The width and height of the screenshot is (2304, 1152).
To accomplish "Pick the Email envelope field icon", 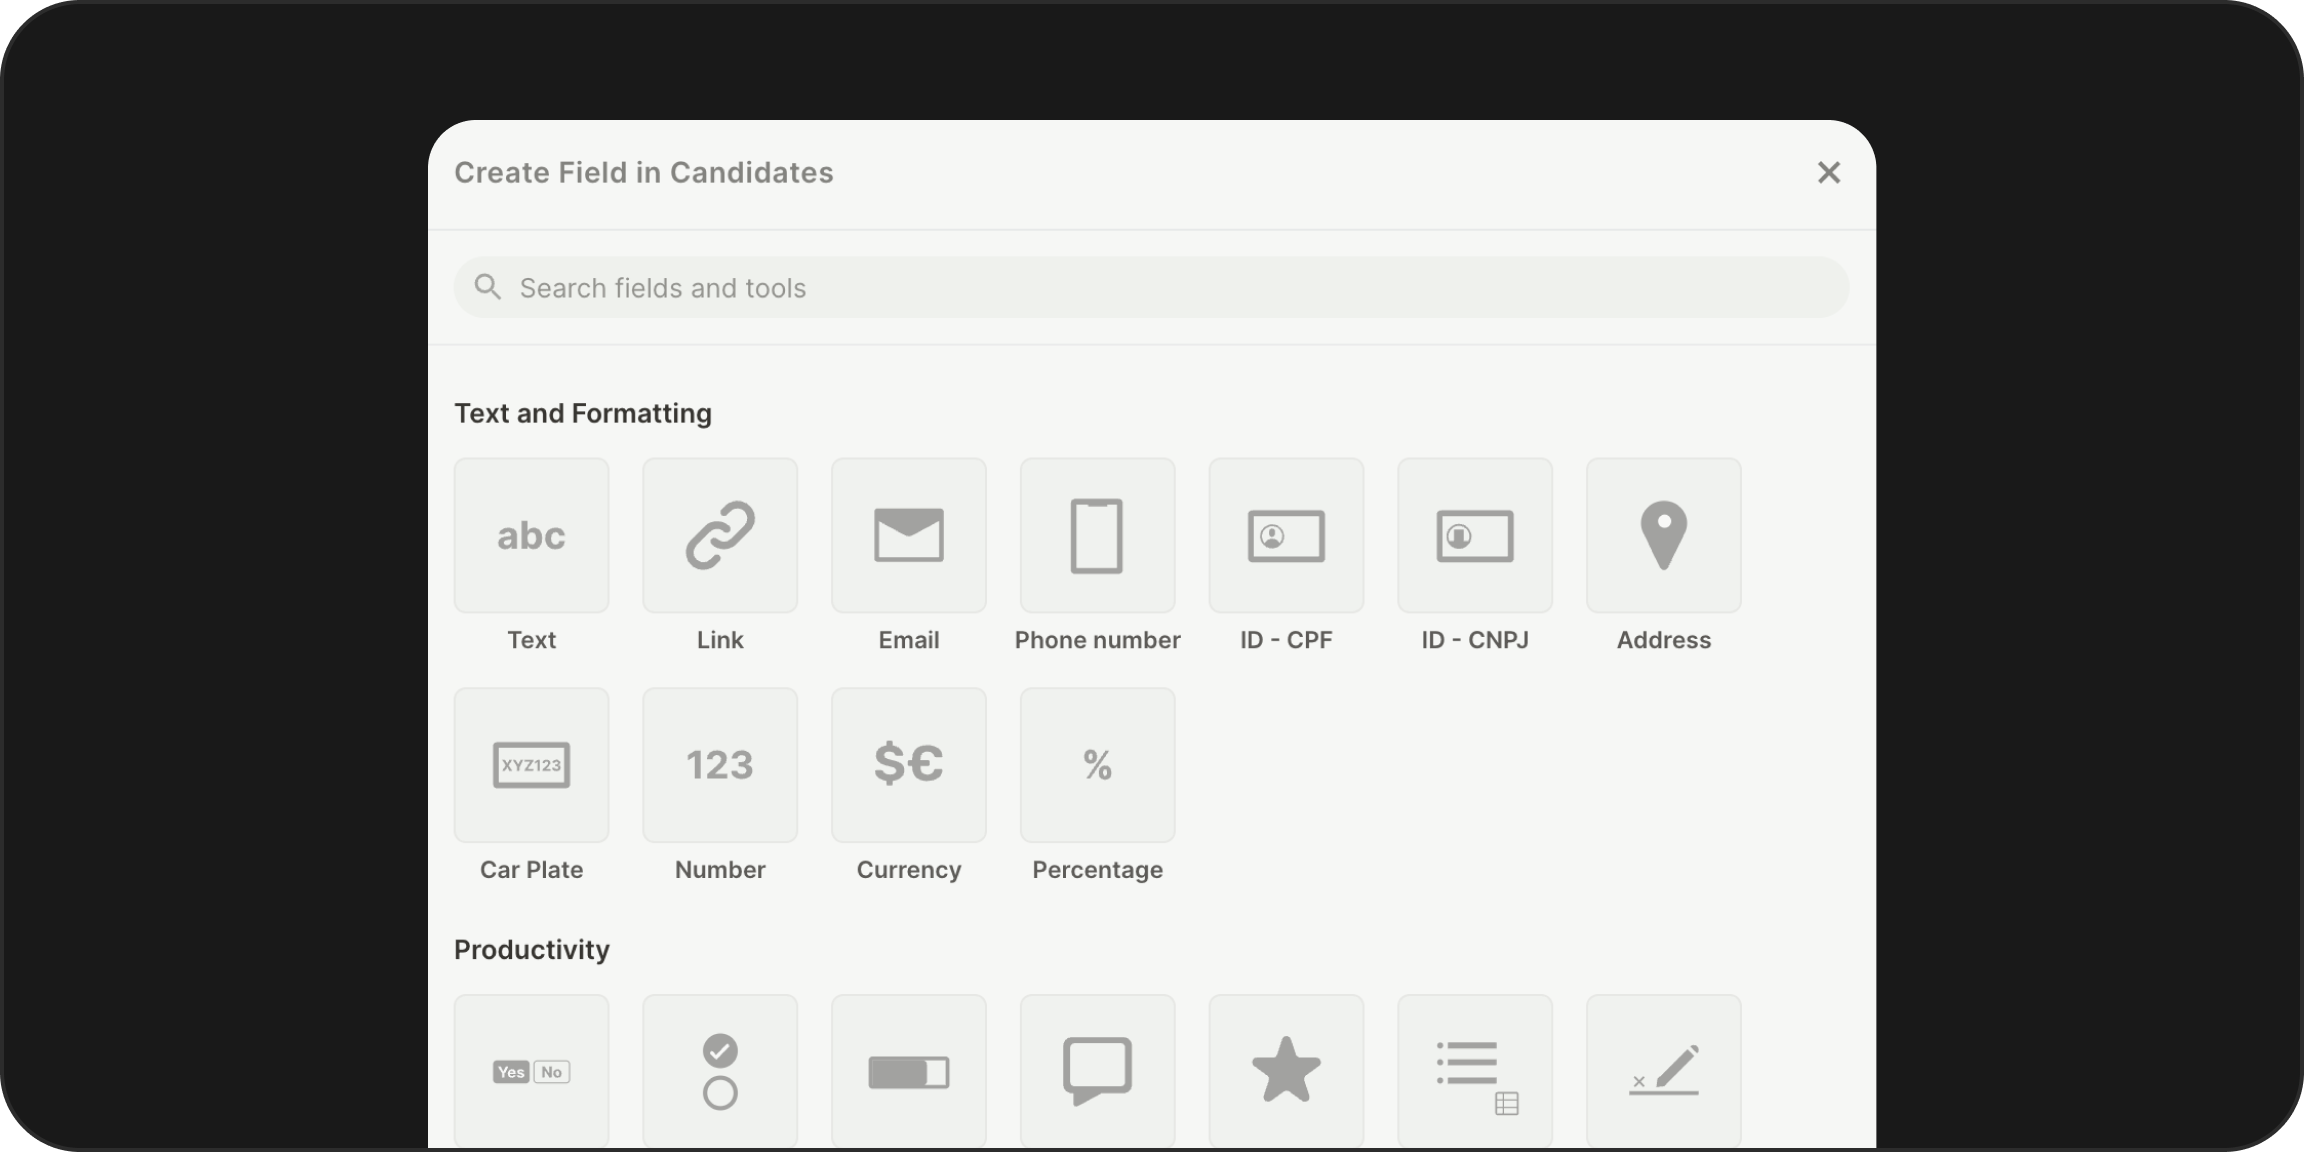I will coord(908,535).
